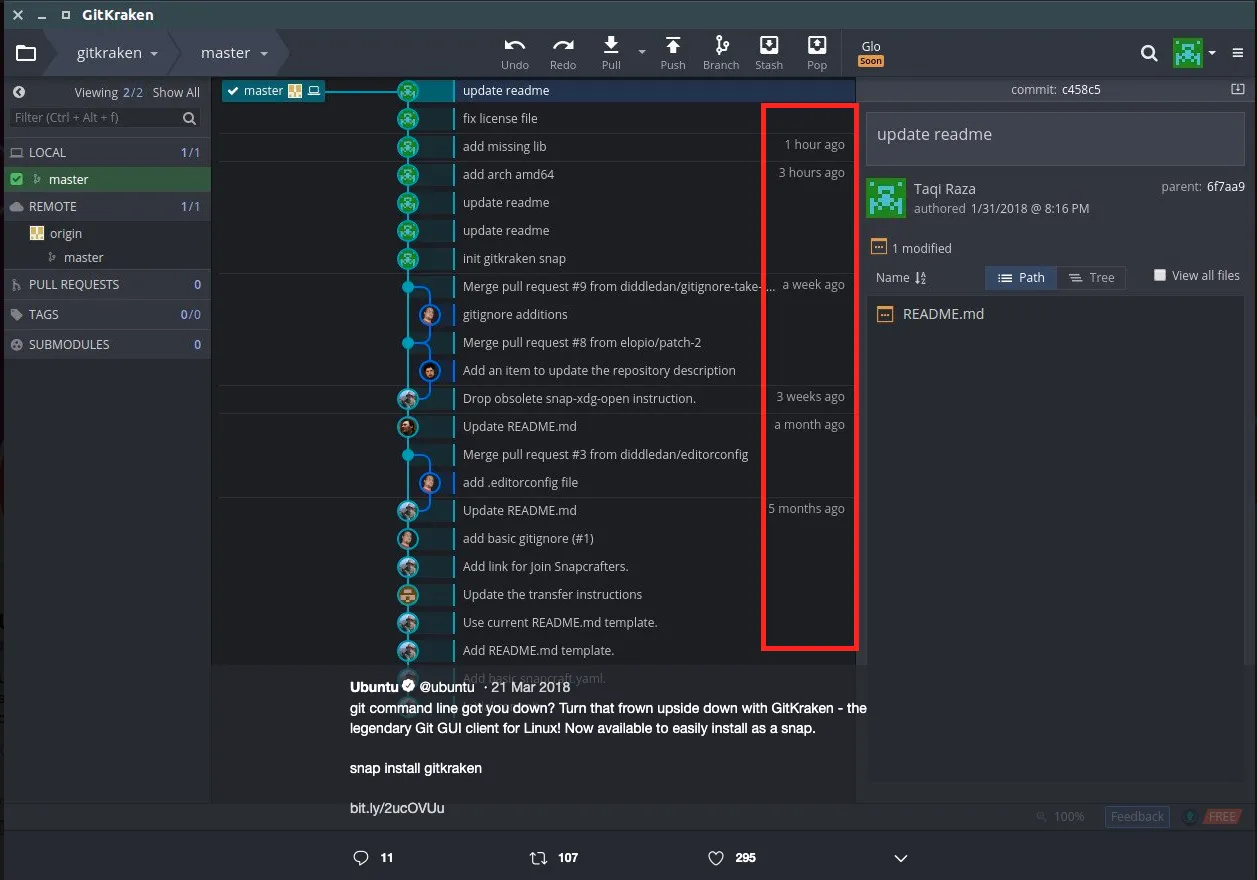The height and width of the screenshot is (880, 1257).
Task: Click the 100% zoom indicator in status bar
Action: (x=1060, y=817)
